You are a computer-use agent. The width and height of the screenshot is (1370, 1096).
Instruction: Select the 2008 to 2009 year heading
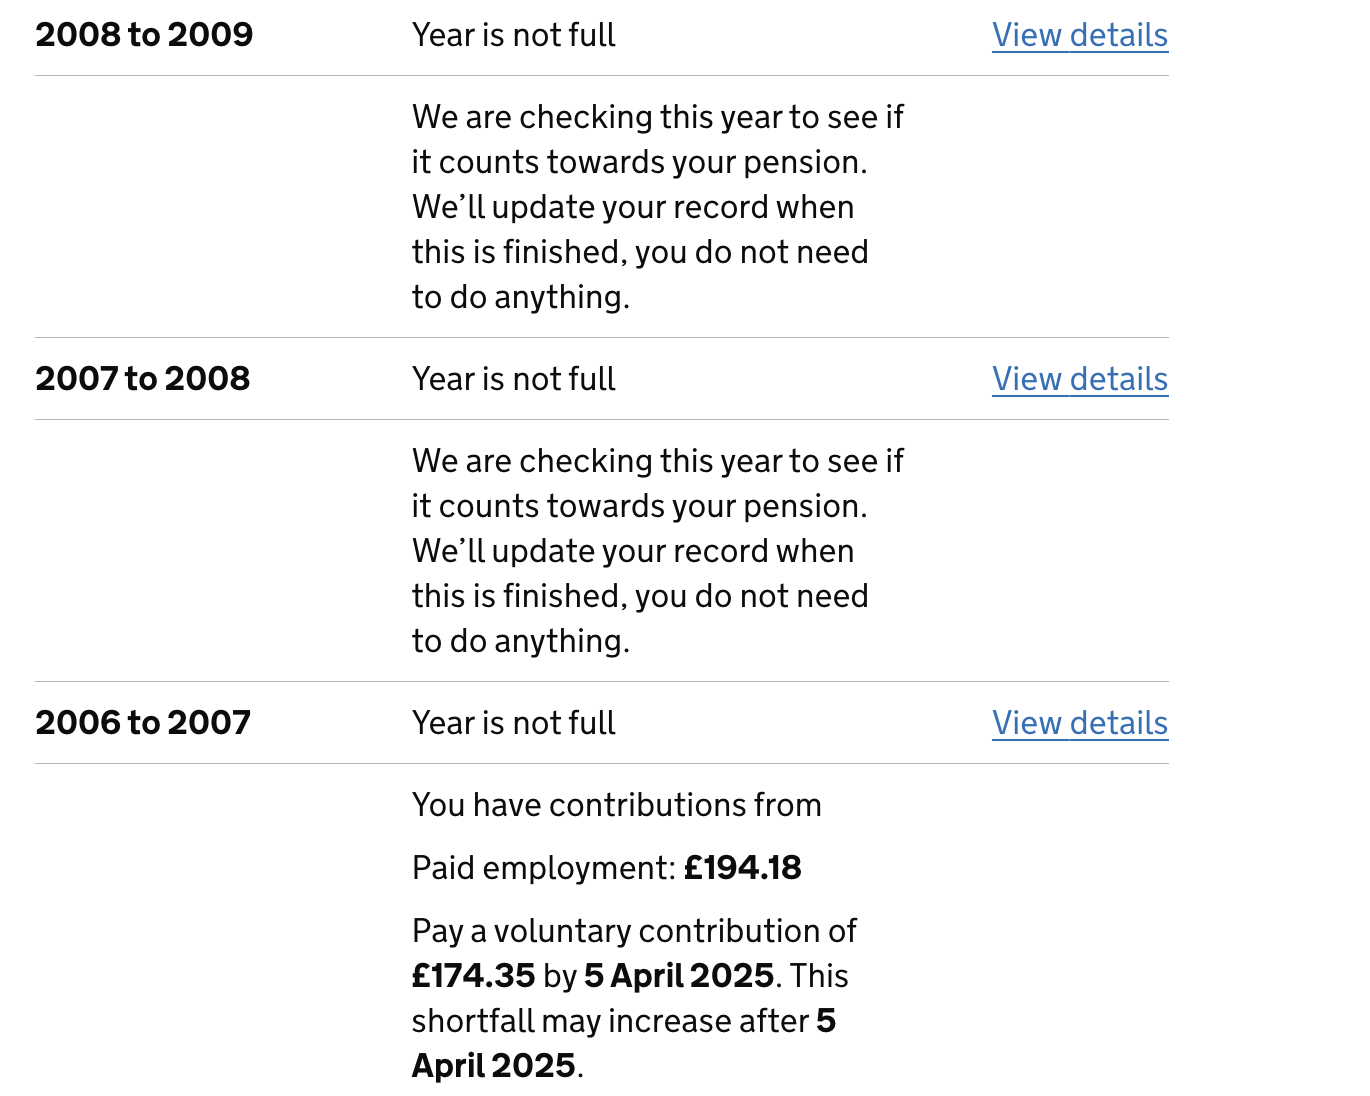pyautogui.click(x=144, y=35)
